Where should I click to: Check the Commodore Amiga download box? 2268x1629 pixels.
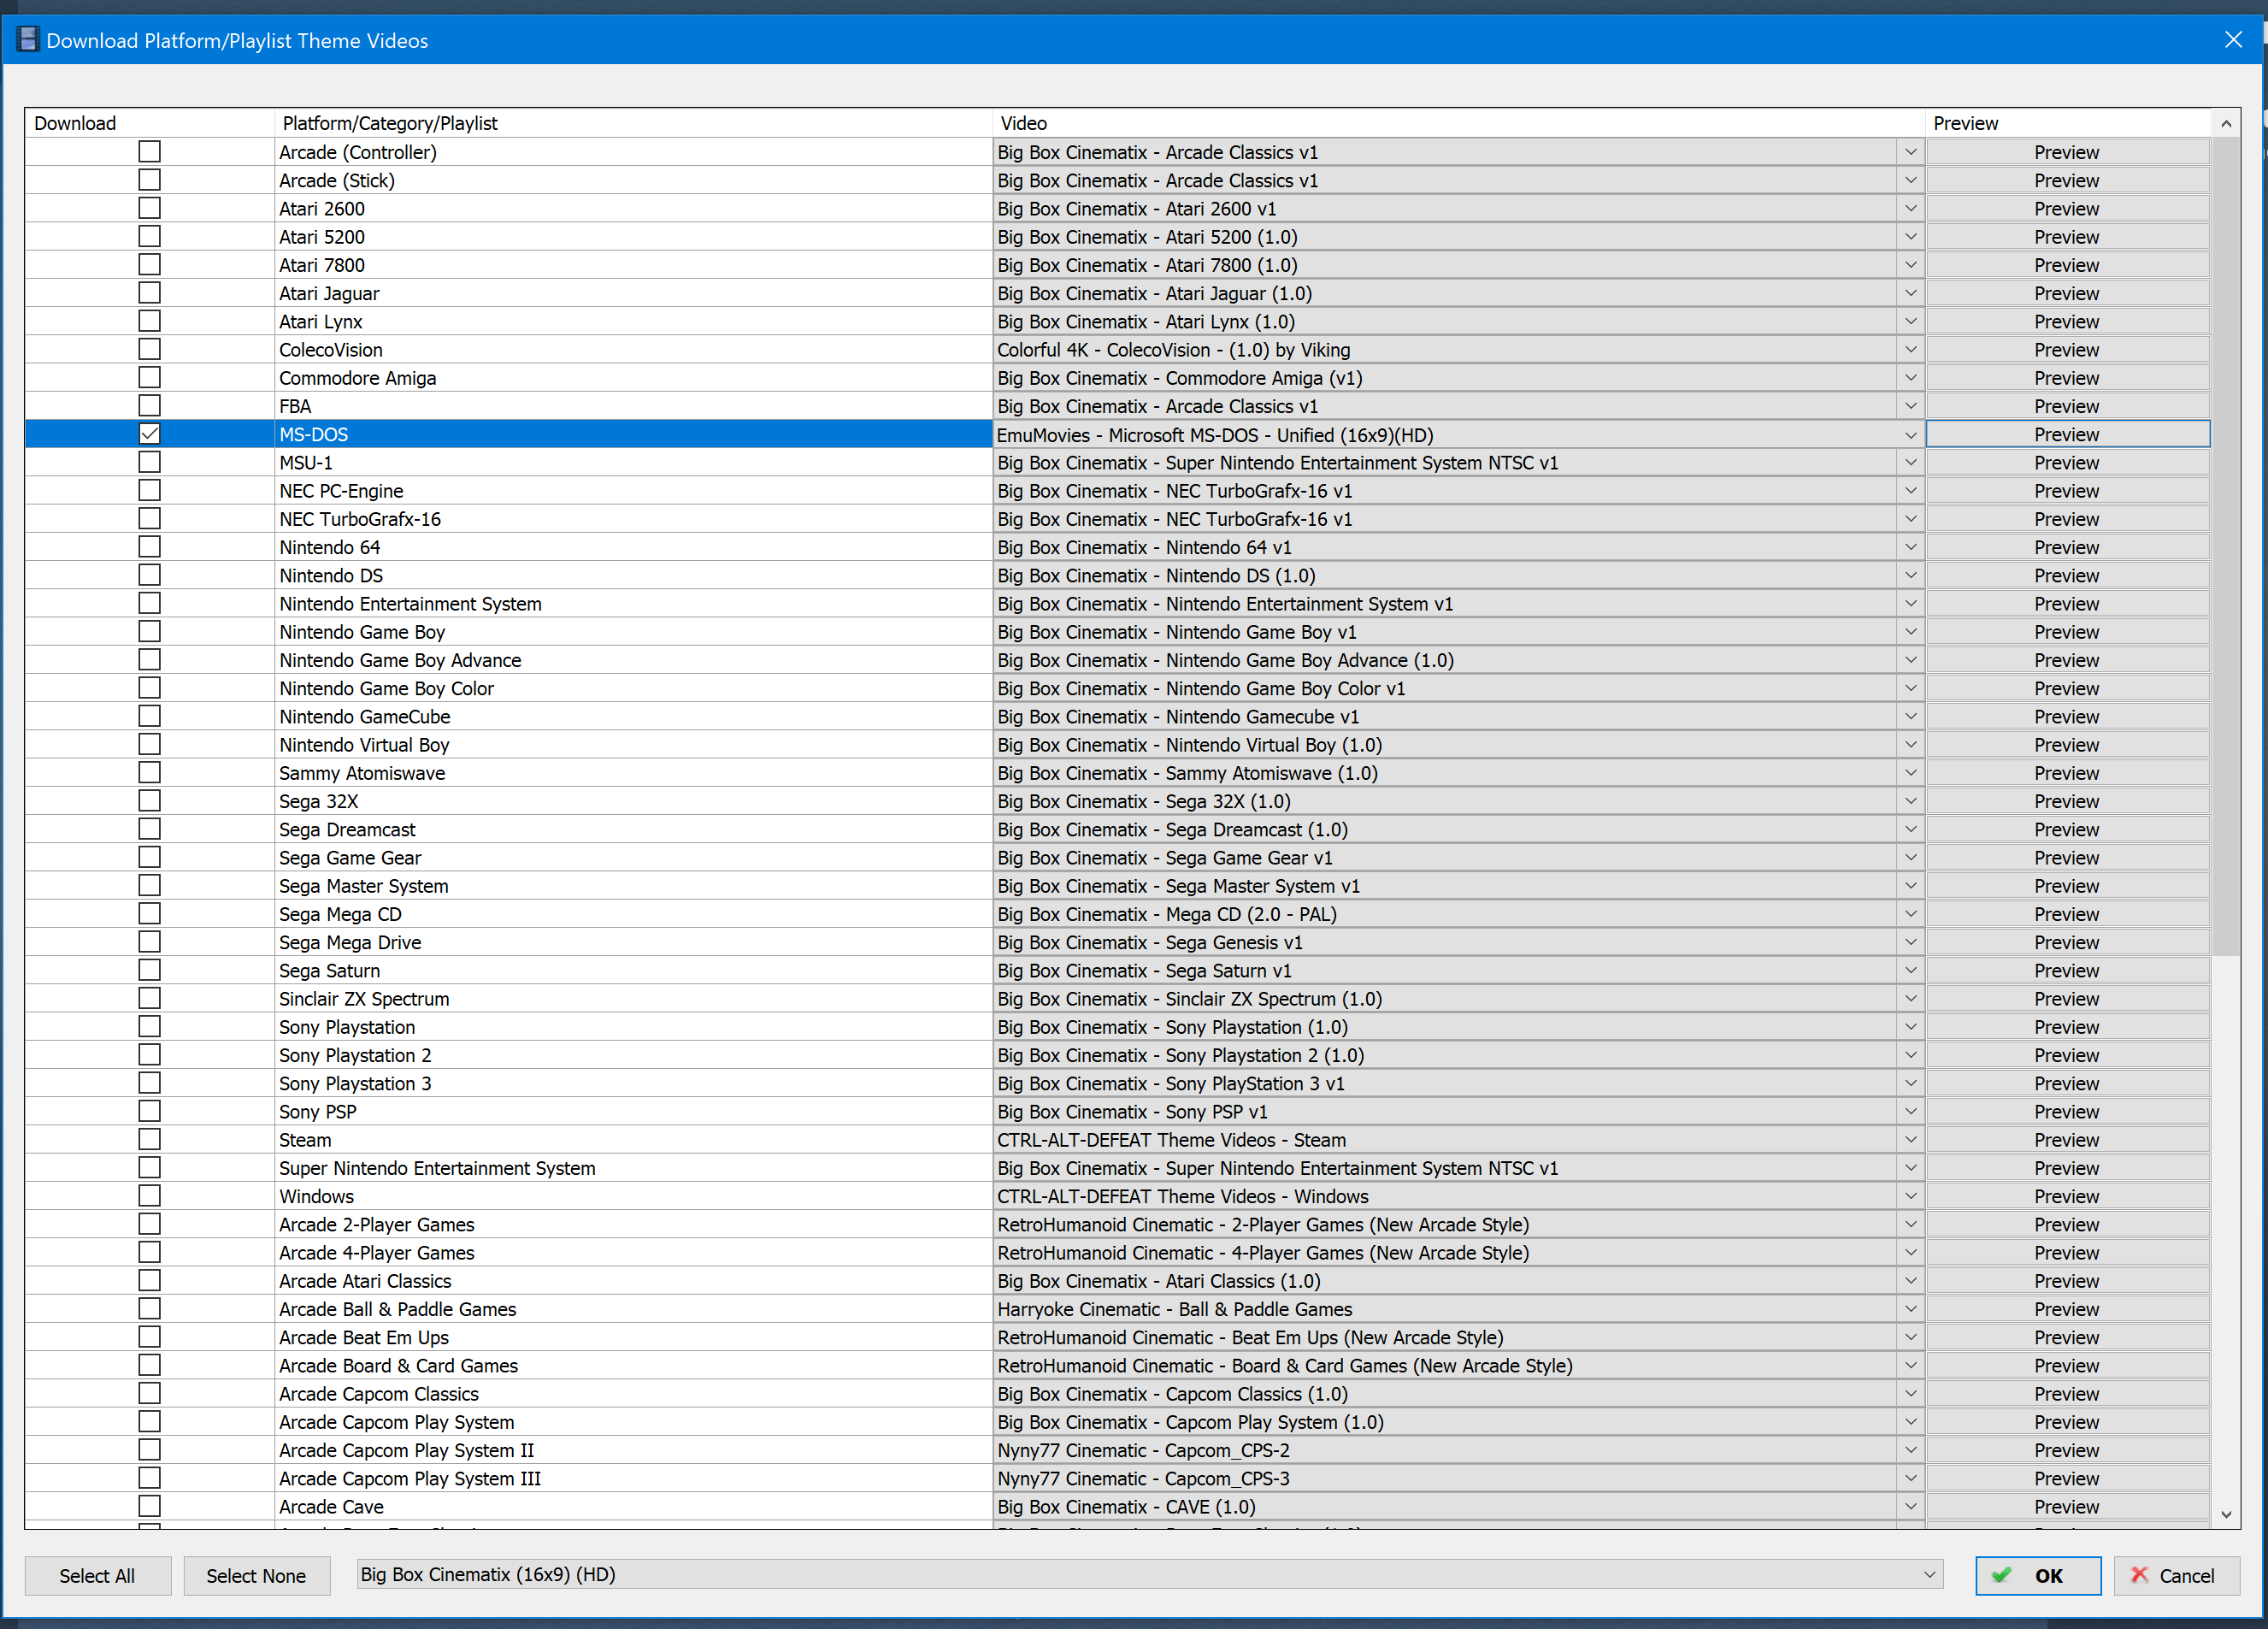click(150, 378)
